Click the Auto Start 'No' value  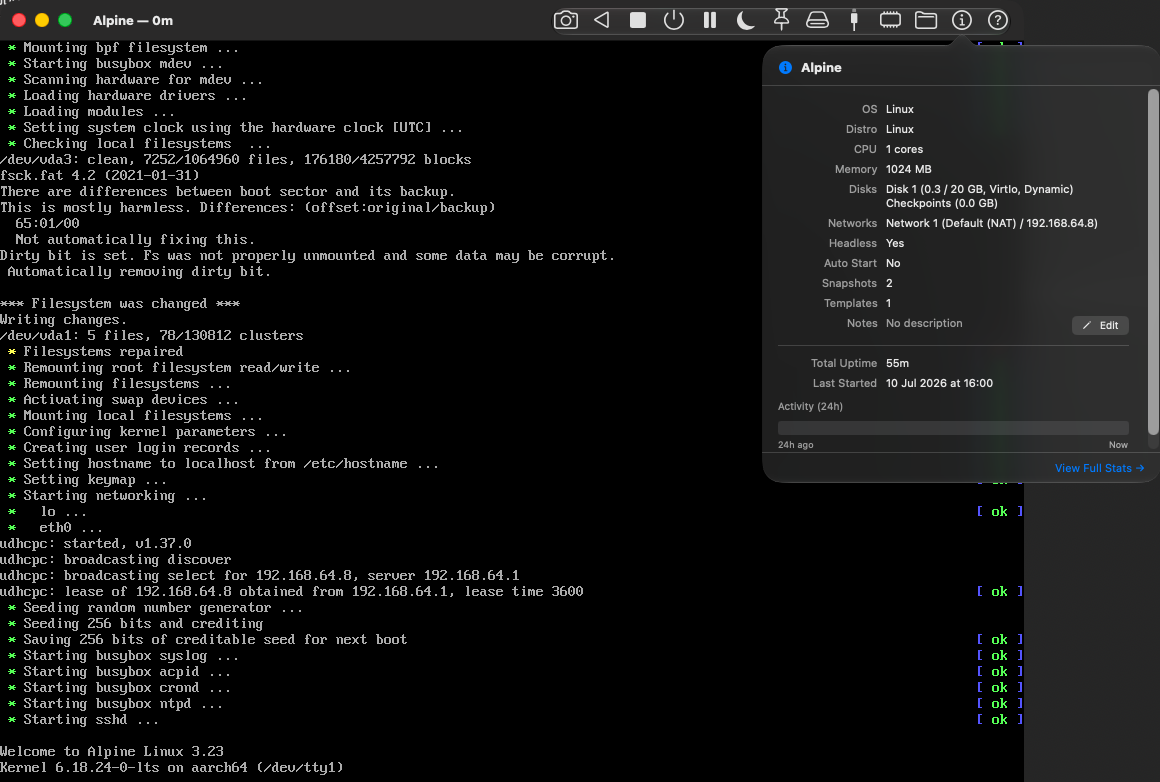893,263
